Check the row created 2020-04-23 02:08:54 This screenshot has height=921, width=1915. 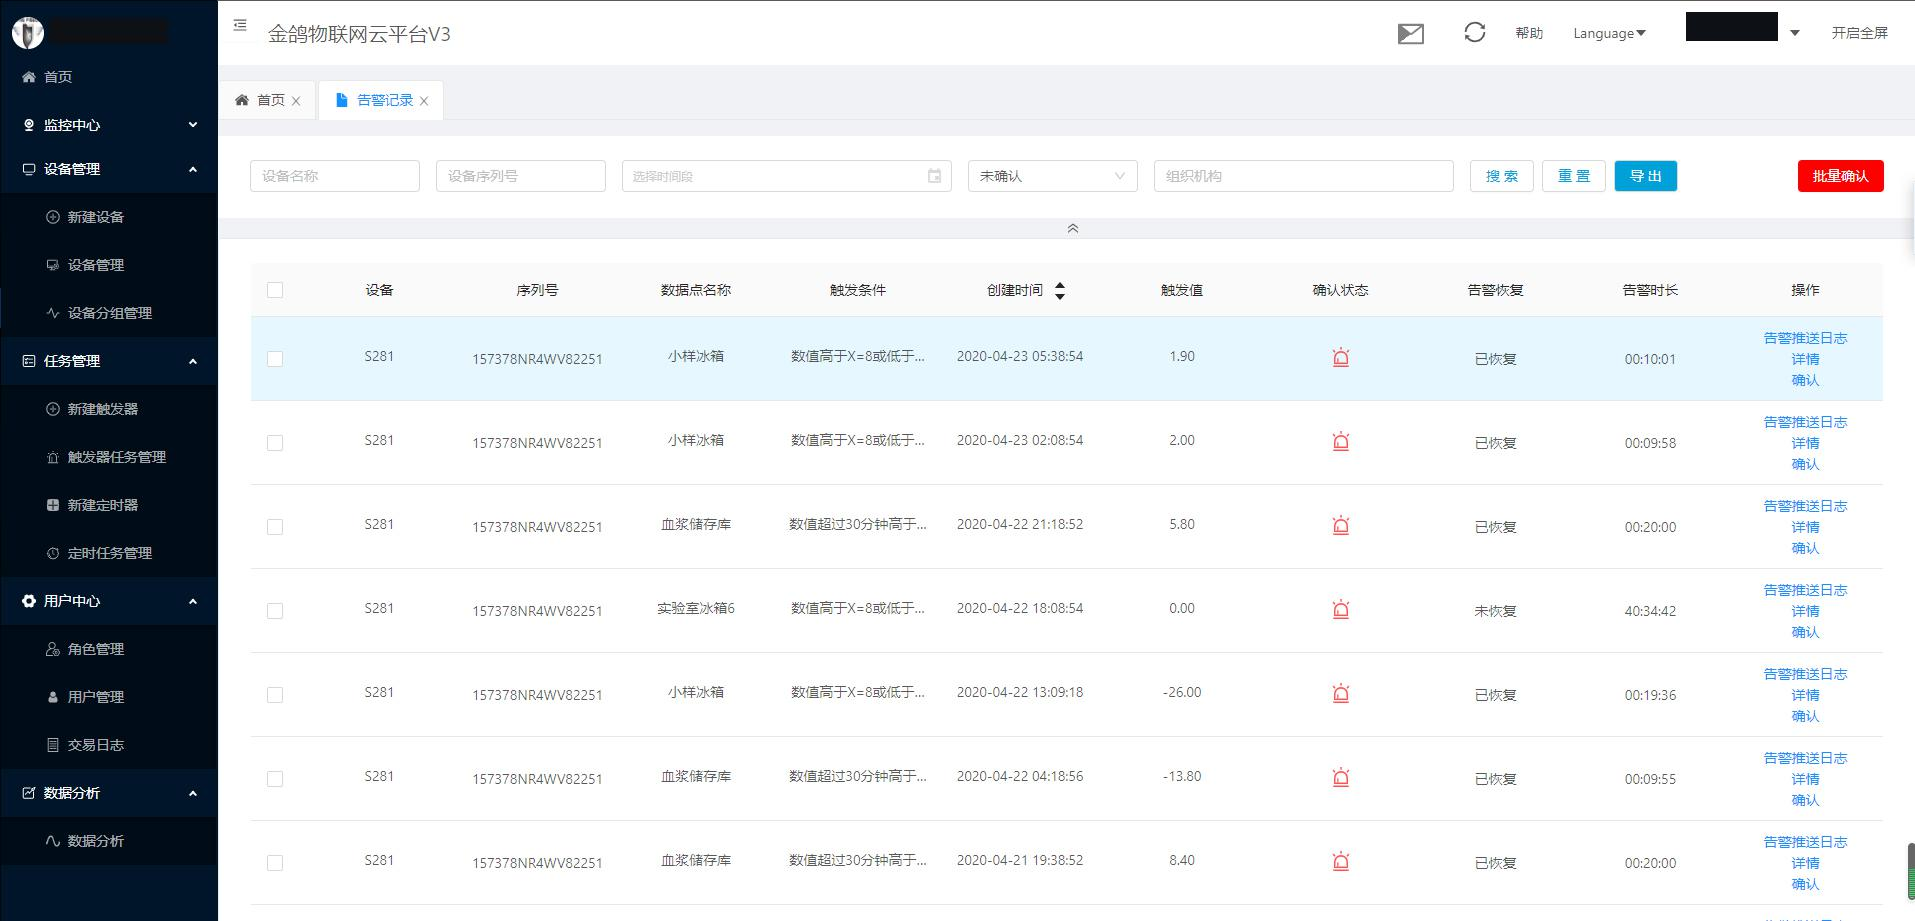click(x=275, y=443)
